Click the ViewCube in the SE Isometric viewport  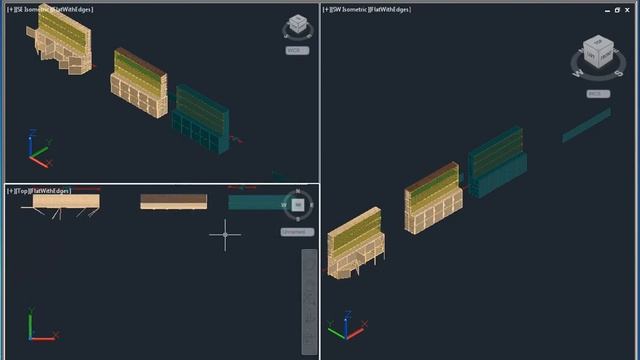coord(298,24)
